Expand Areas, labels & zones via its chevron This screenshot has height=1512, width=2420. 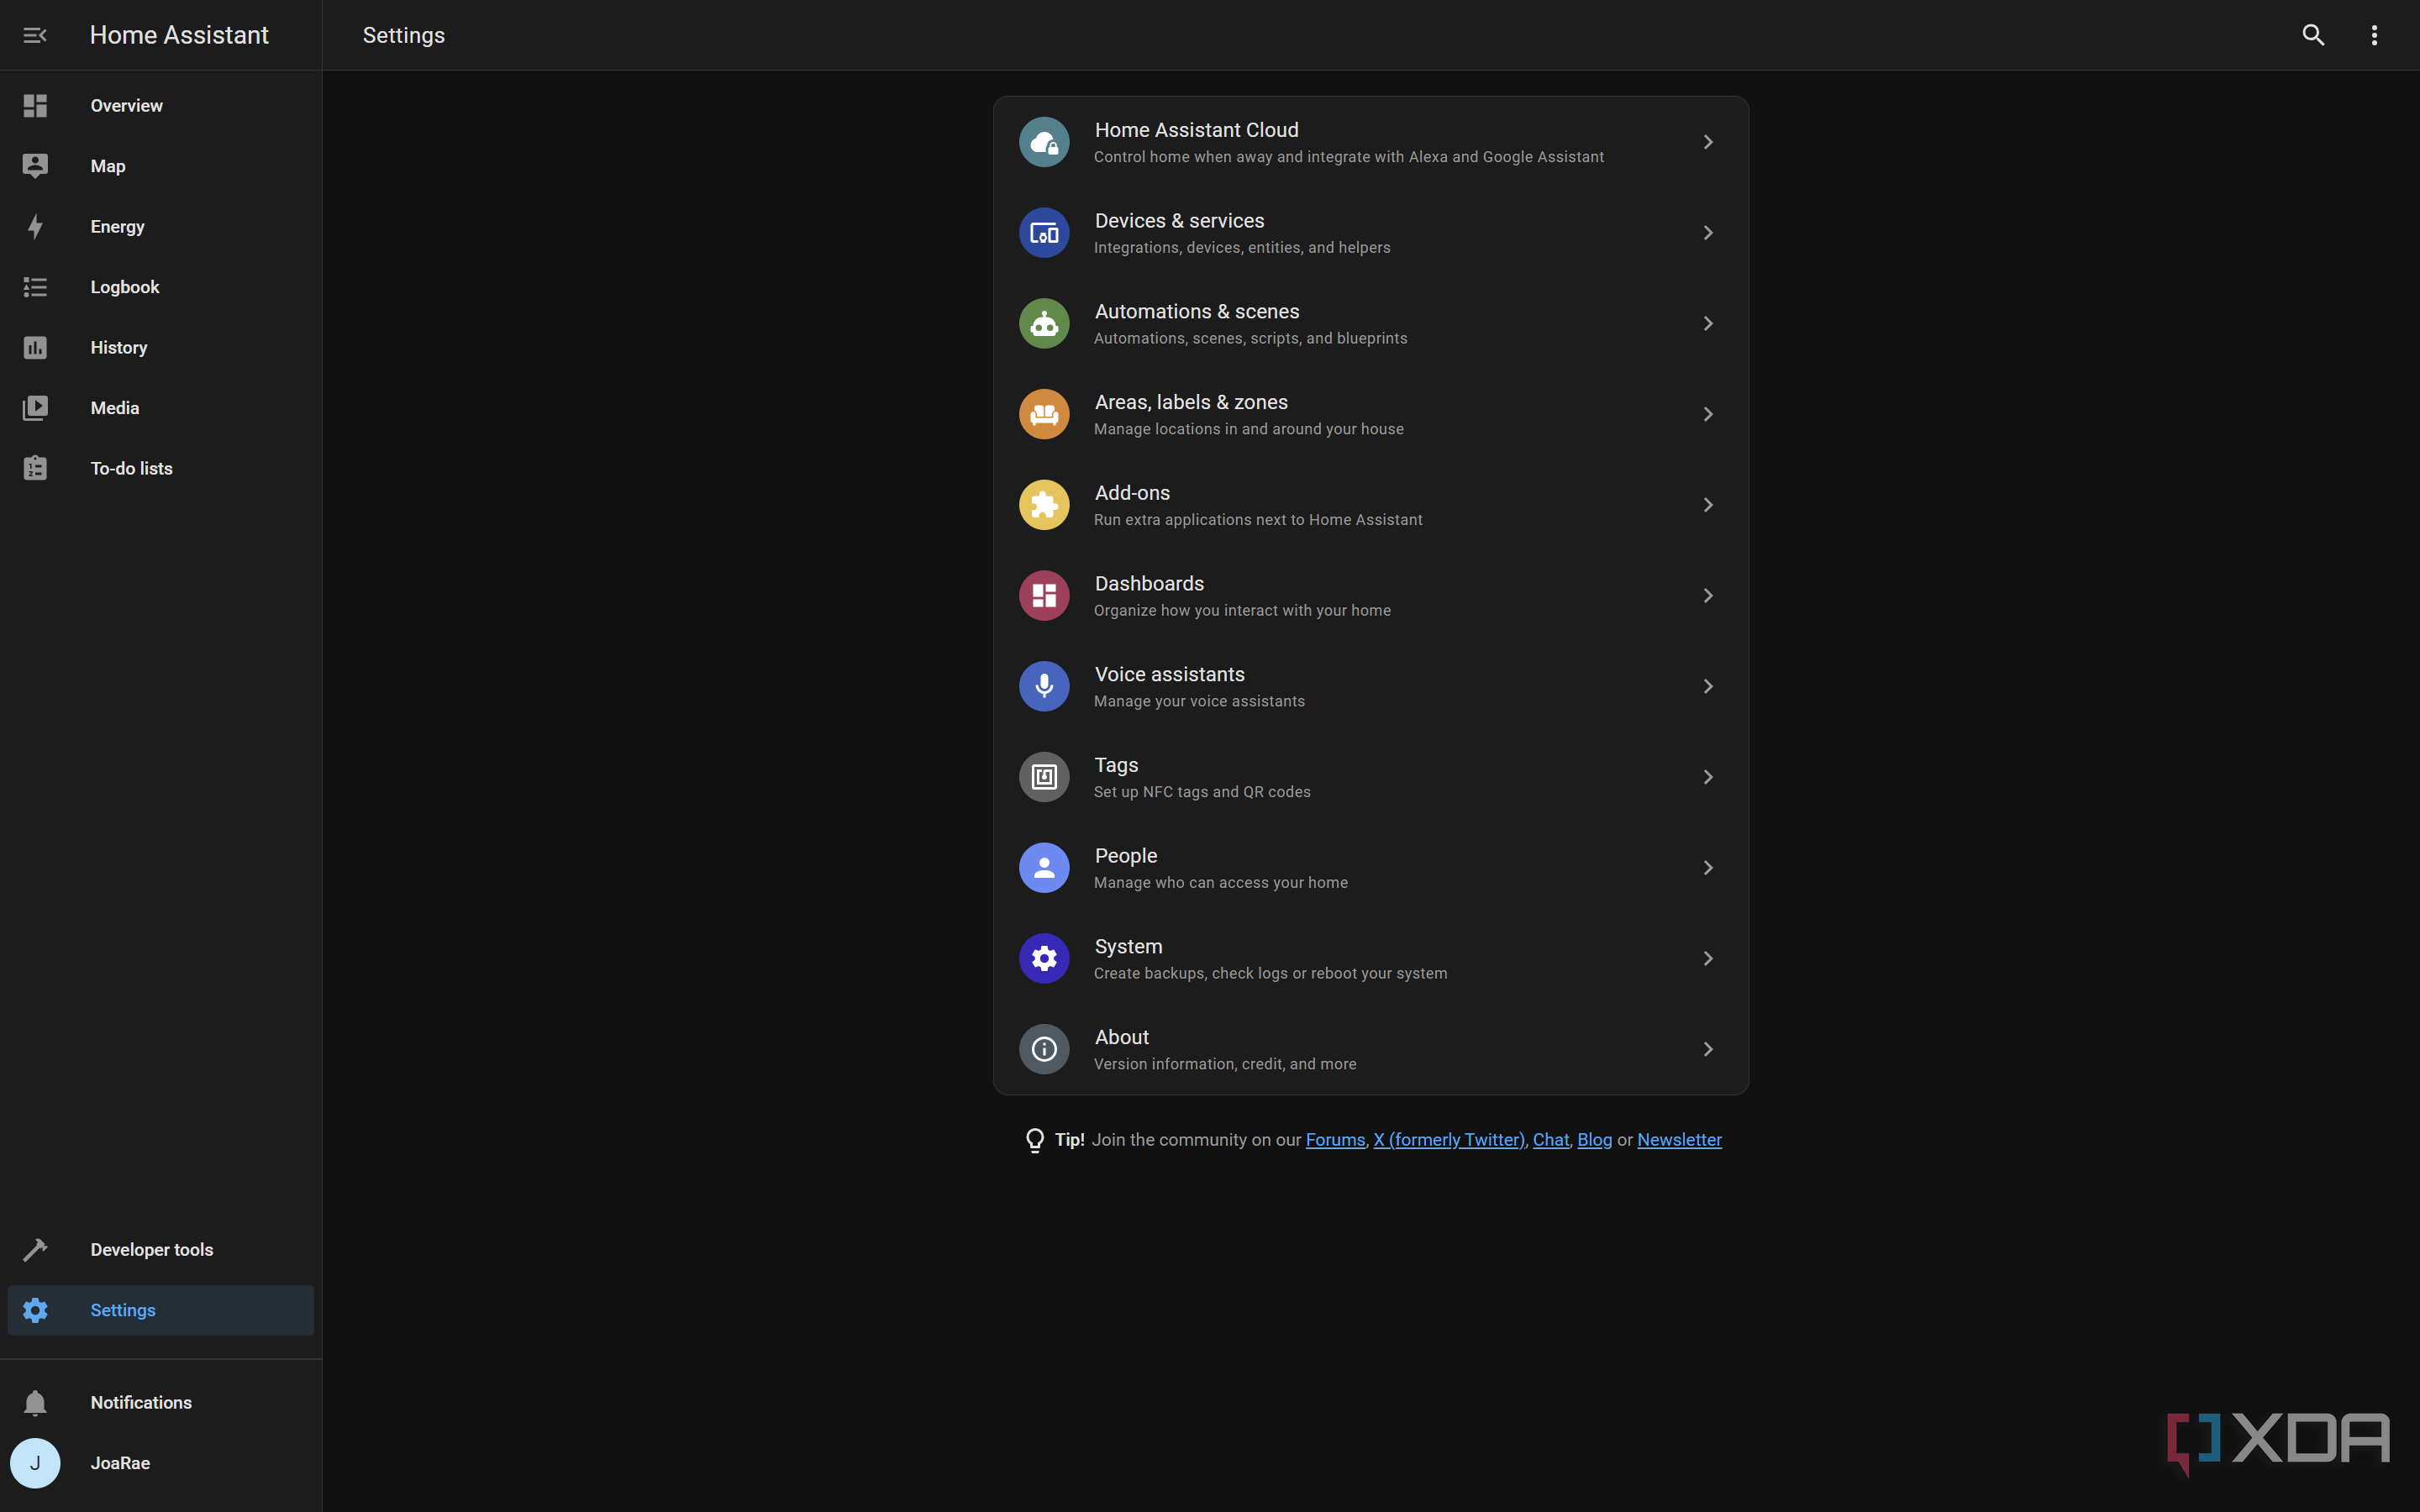pos(1708,414)
